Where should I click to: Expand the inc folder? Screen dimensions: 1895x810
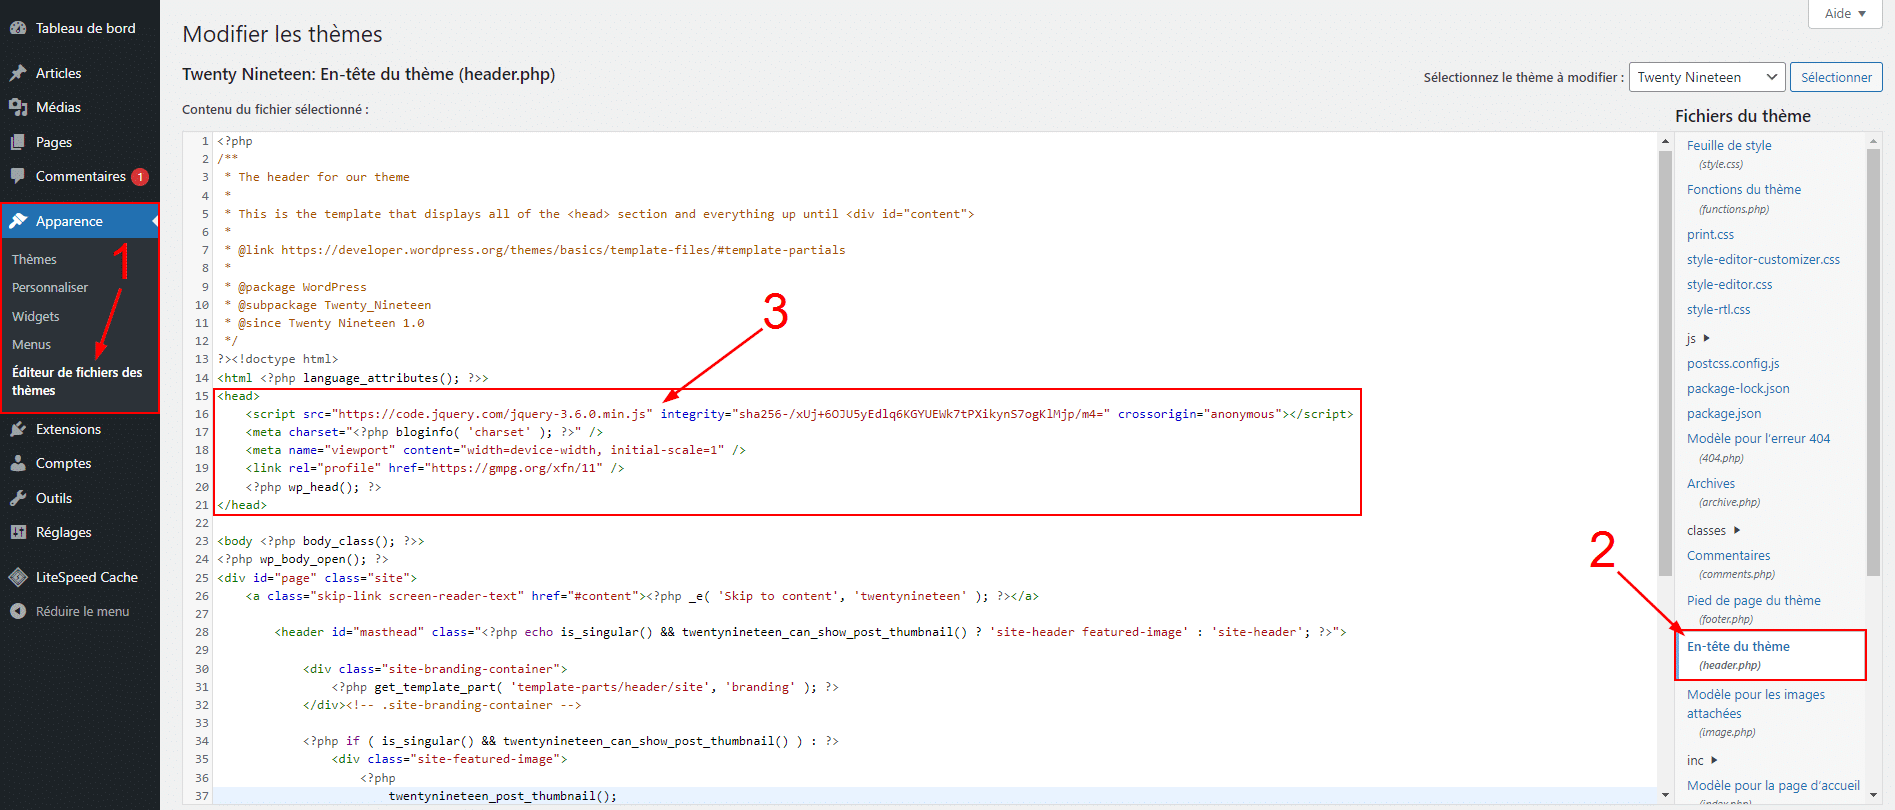click(1702, 760)
